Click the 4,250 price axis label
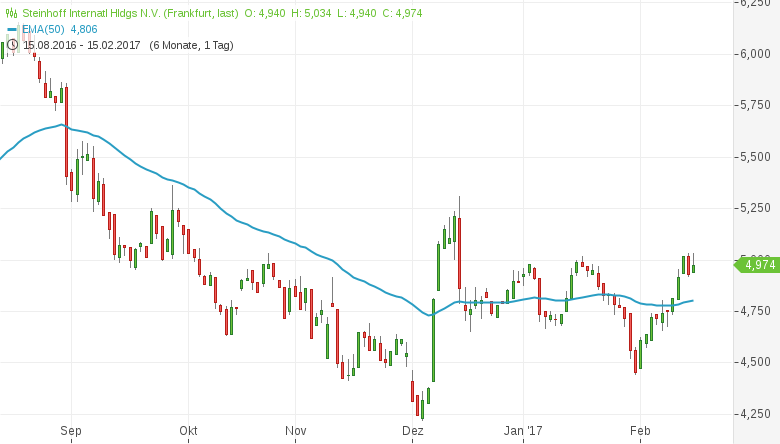Image resolution: width=780 pixels, height=444 pixels. pyautogui.click(x=756, y=414)
